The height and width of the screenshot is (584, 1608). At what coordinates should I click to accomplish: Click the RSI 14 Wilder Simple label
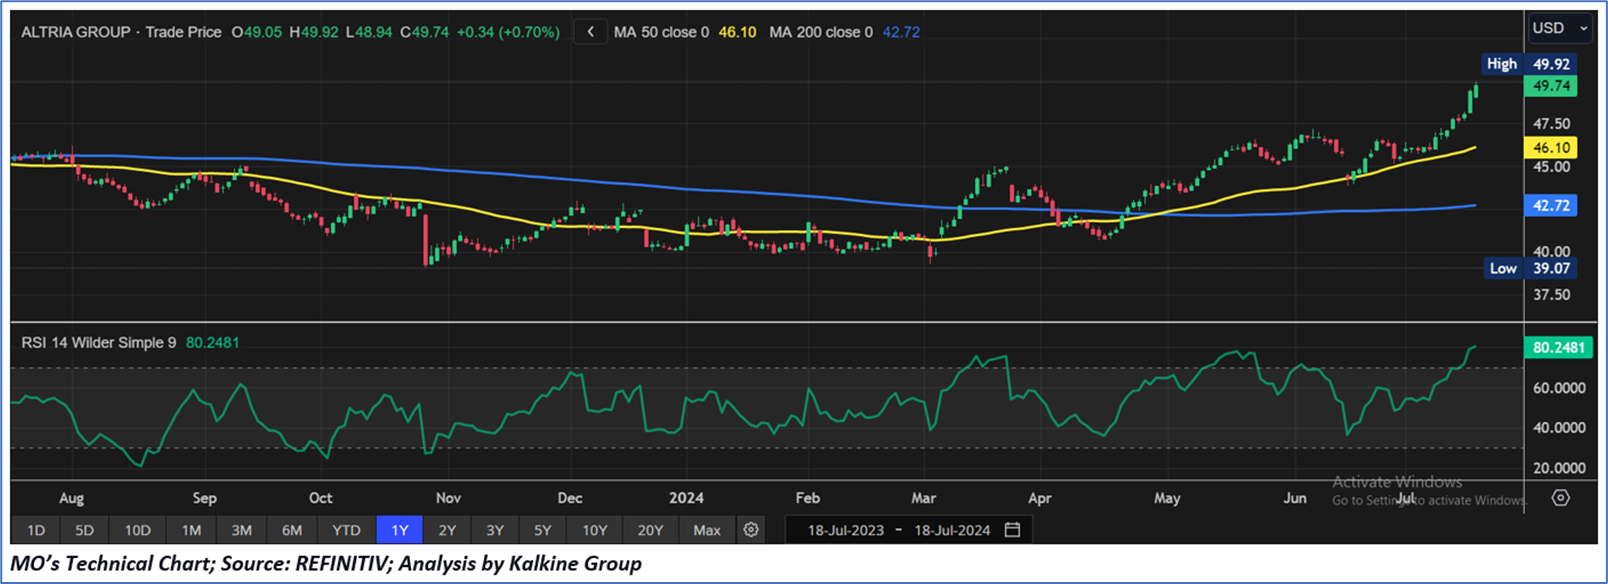tap(99, 343)
